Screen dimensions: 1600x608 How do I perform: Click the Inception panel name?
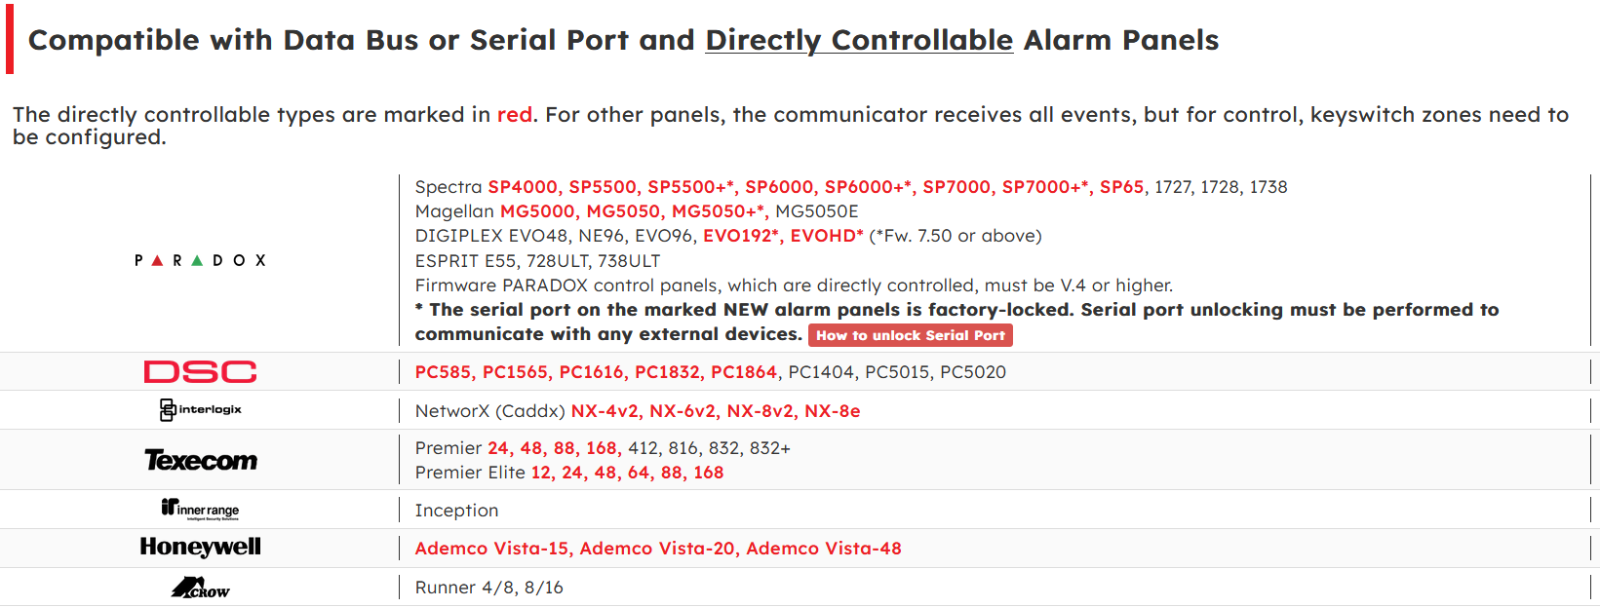[457, 510]
